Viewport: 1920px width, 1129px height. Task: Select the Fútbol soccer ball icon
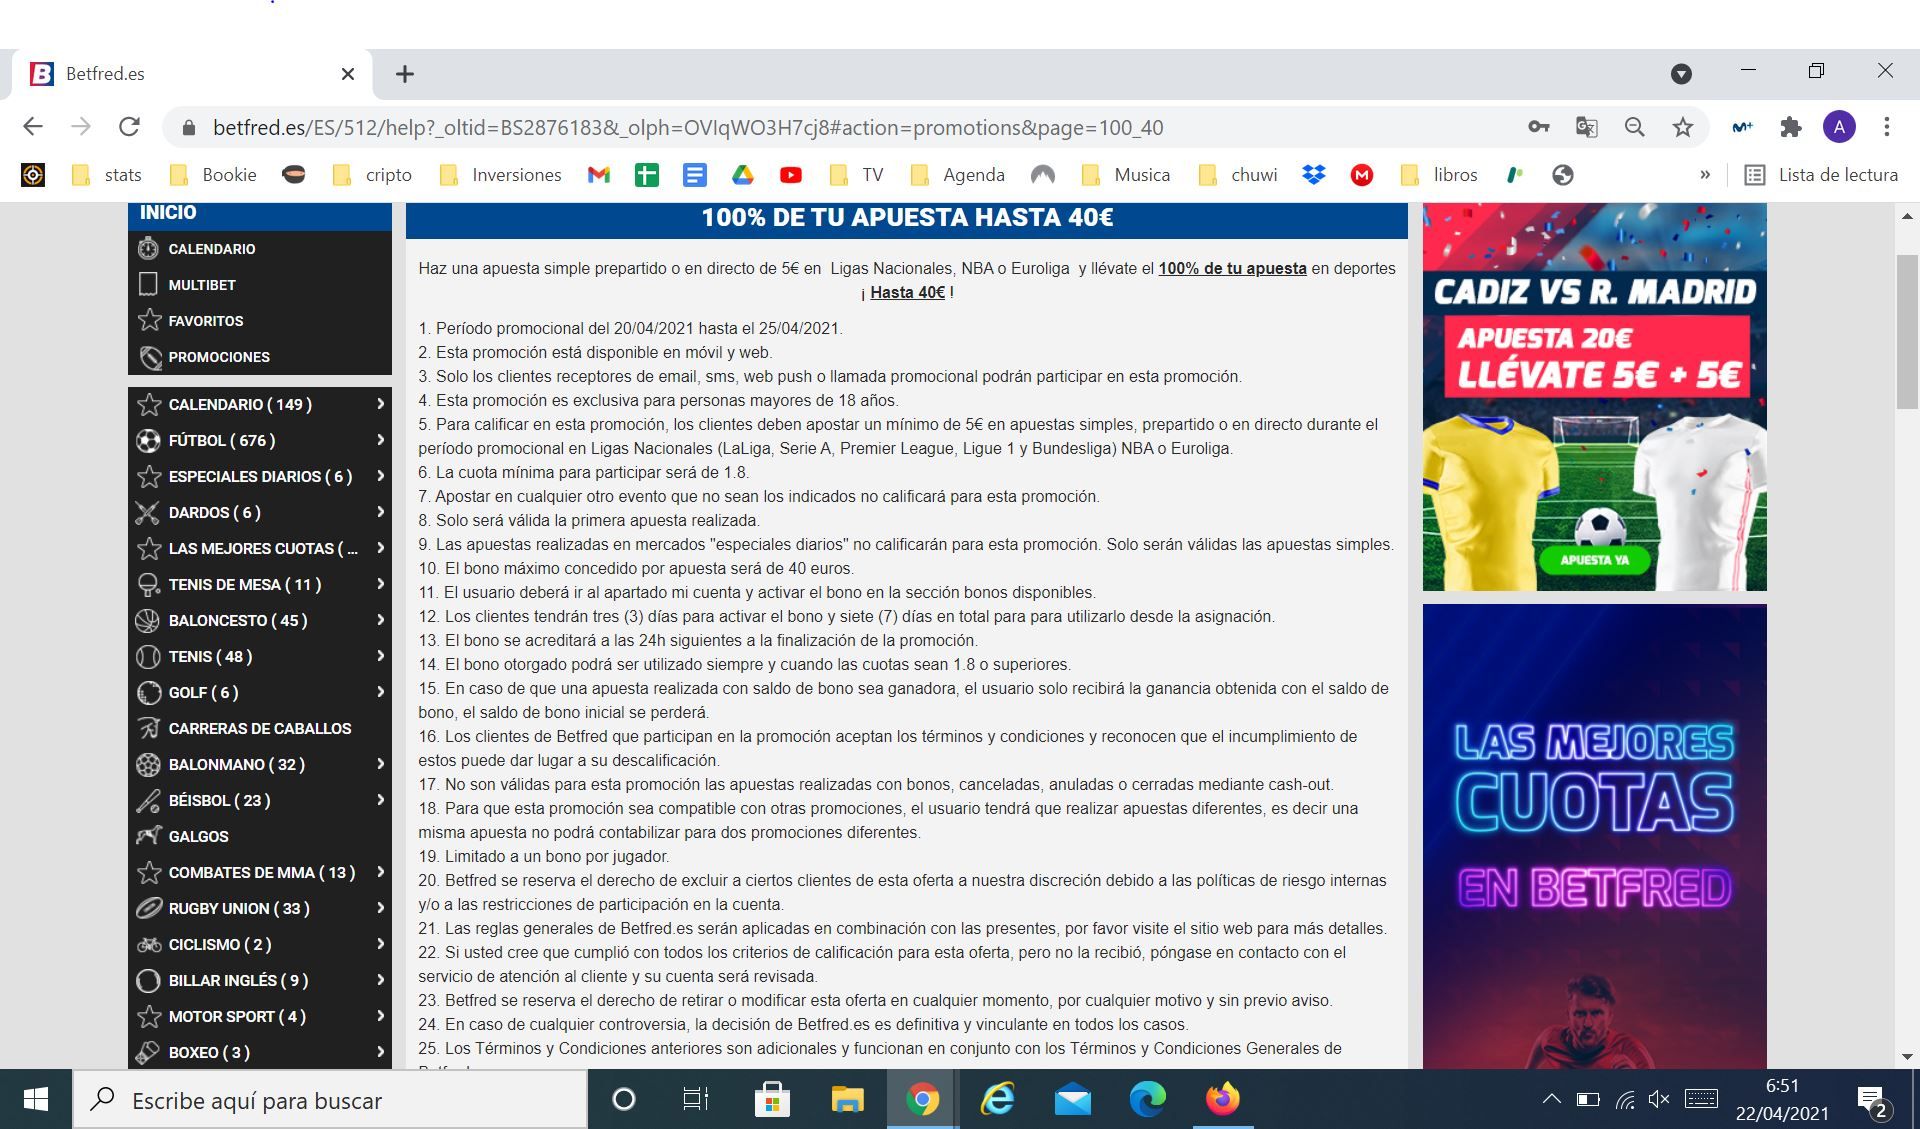click(148, 440)
